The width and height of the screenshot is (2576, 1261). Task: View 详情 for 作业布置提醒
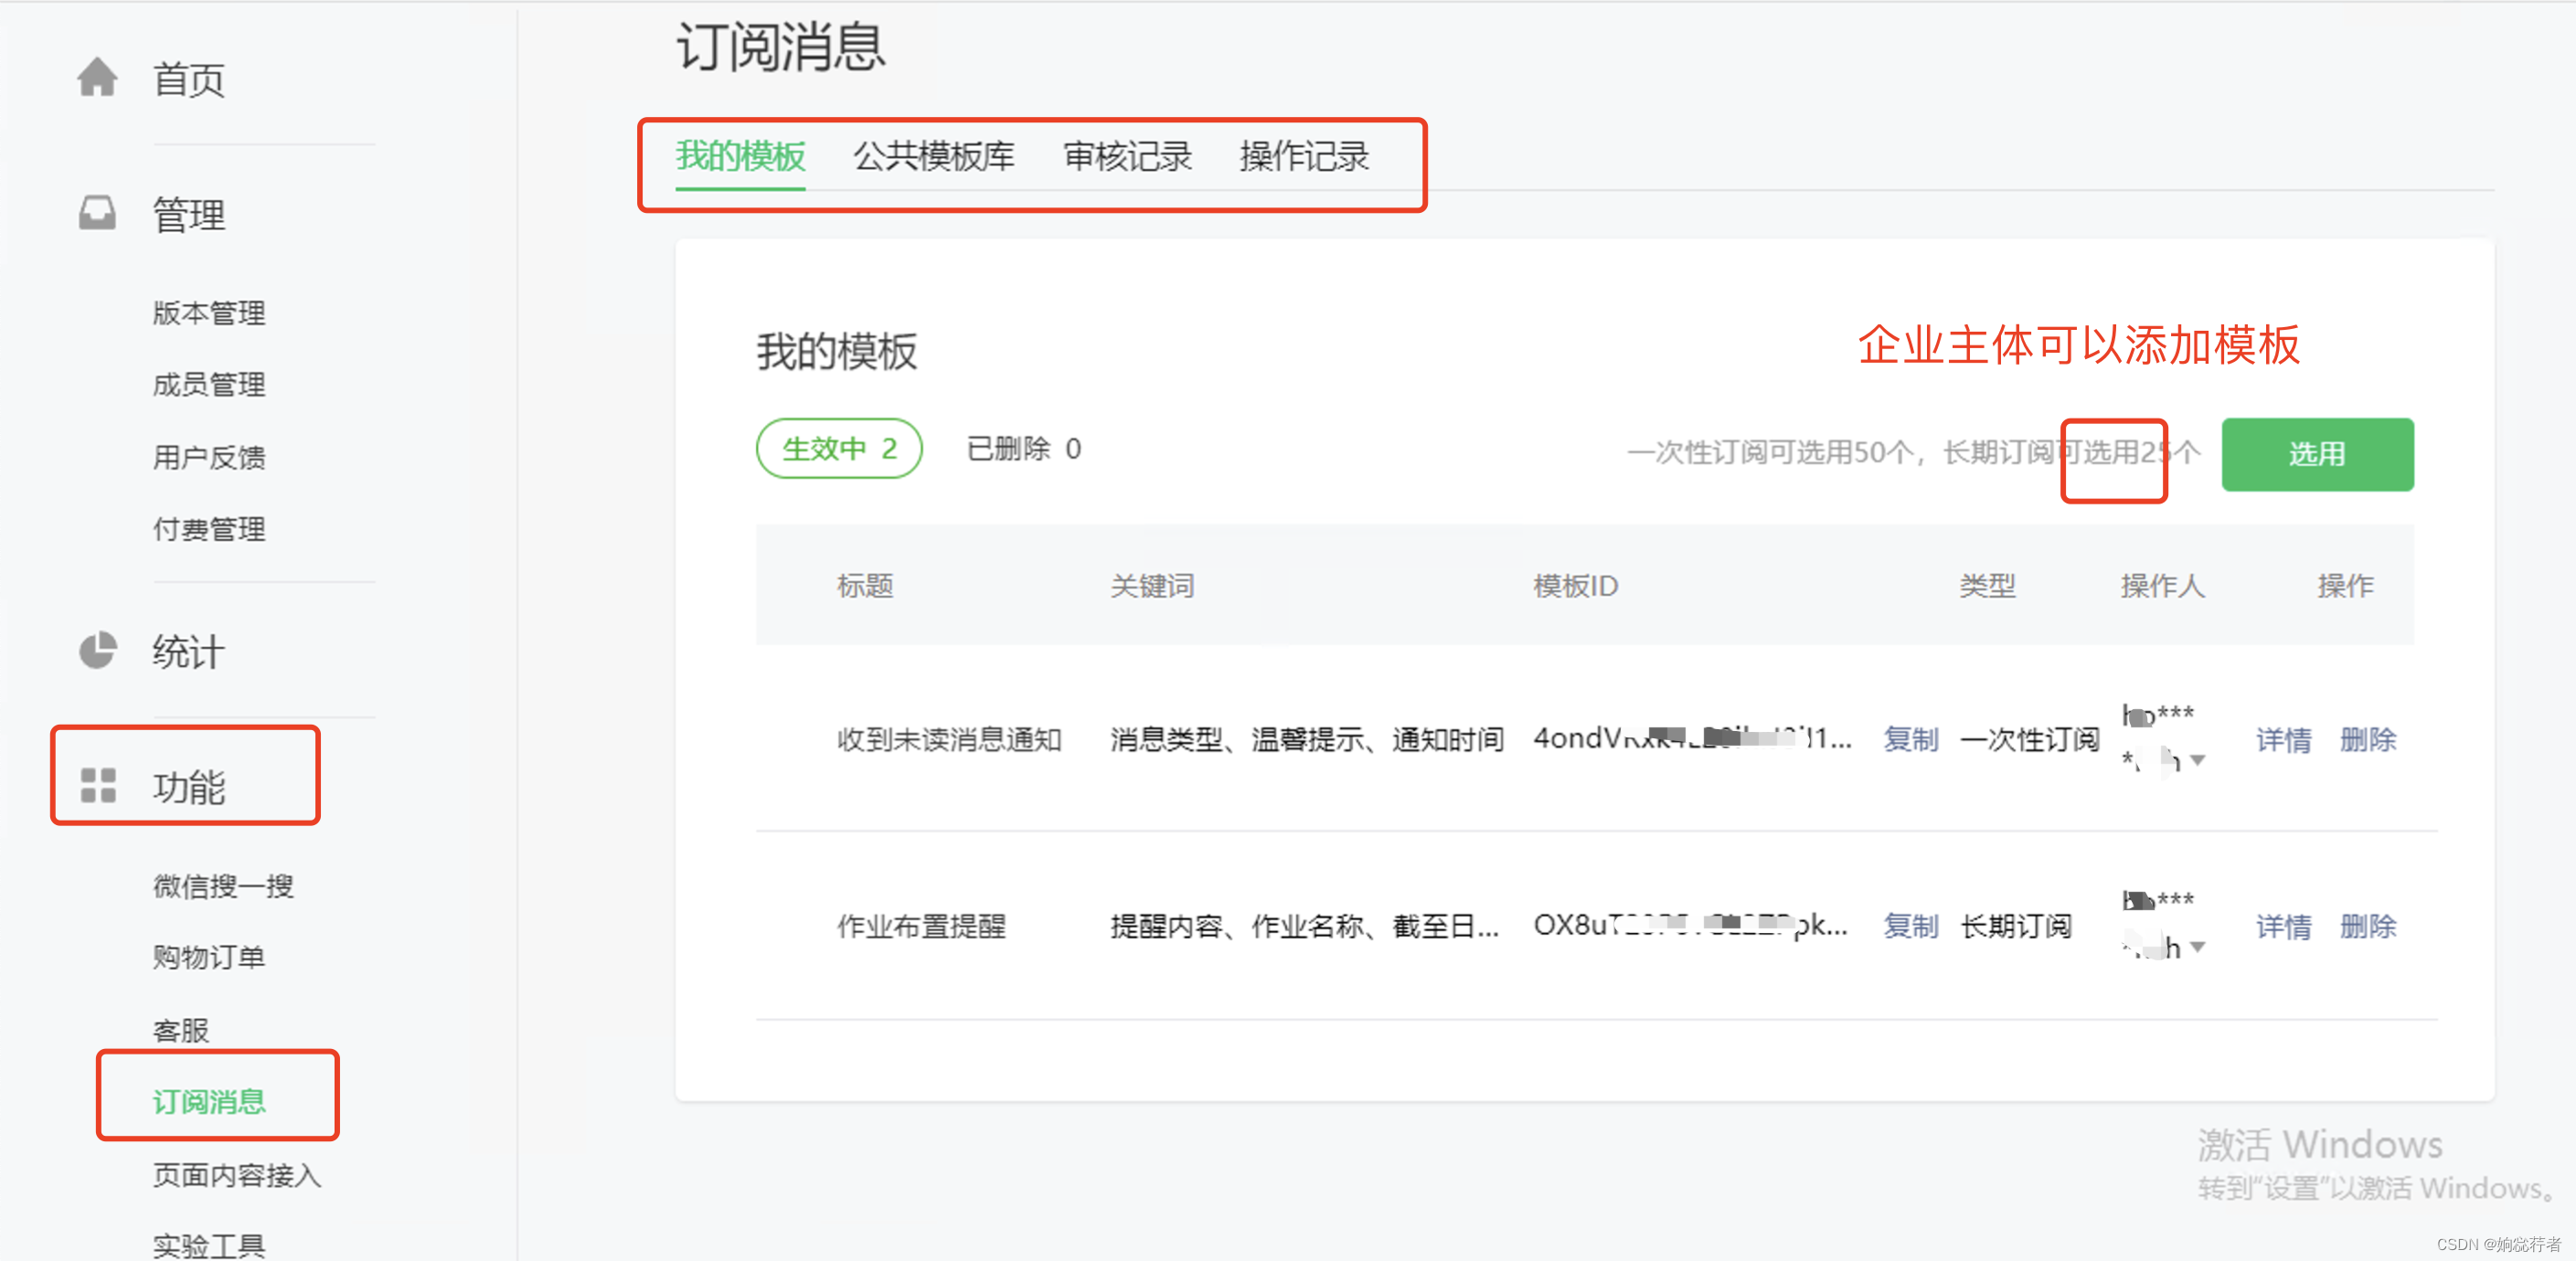[x=2284, y=926]
